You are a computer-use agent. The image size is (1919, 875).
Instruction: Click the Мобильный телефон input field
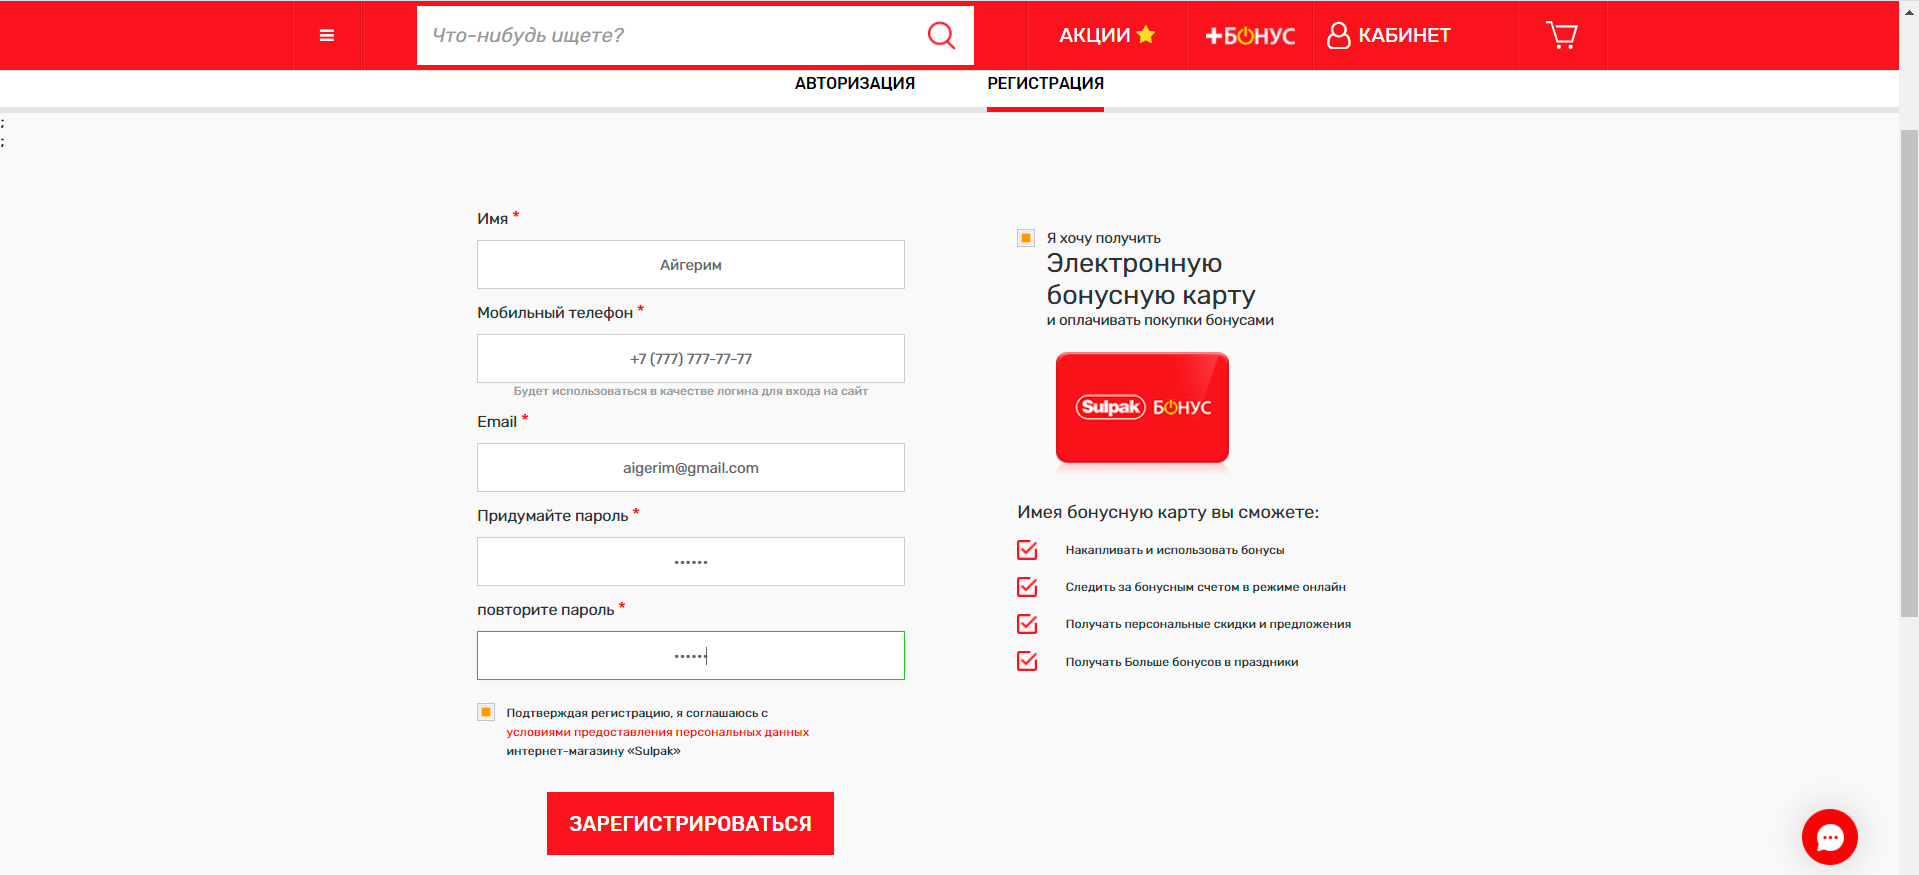tap(691, 358)
